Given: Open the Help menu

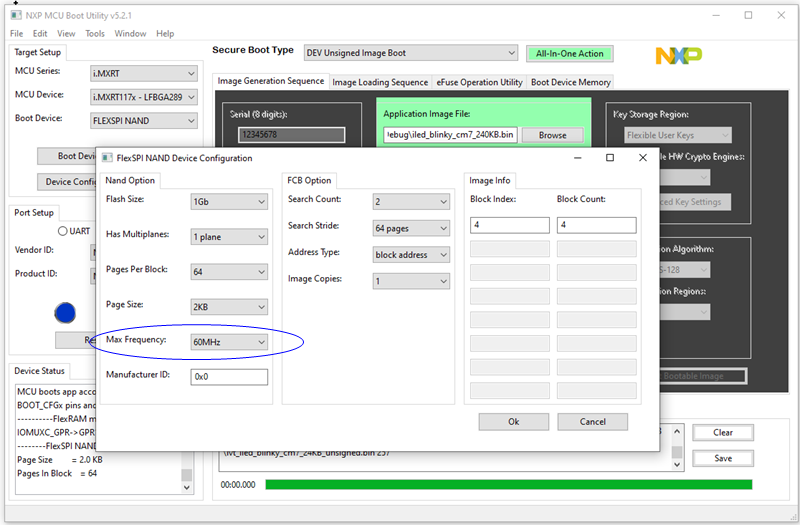Looking at the screenshot, I should click(x=165, y=34).
